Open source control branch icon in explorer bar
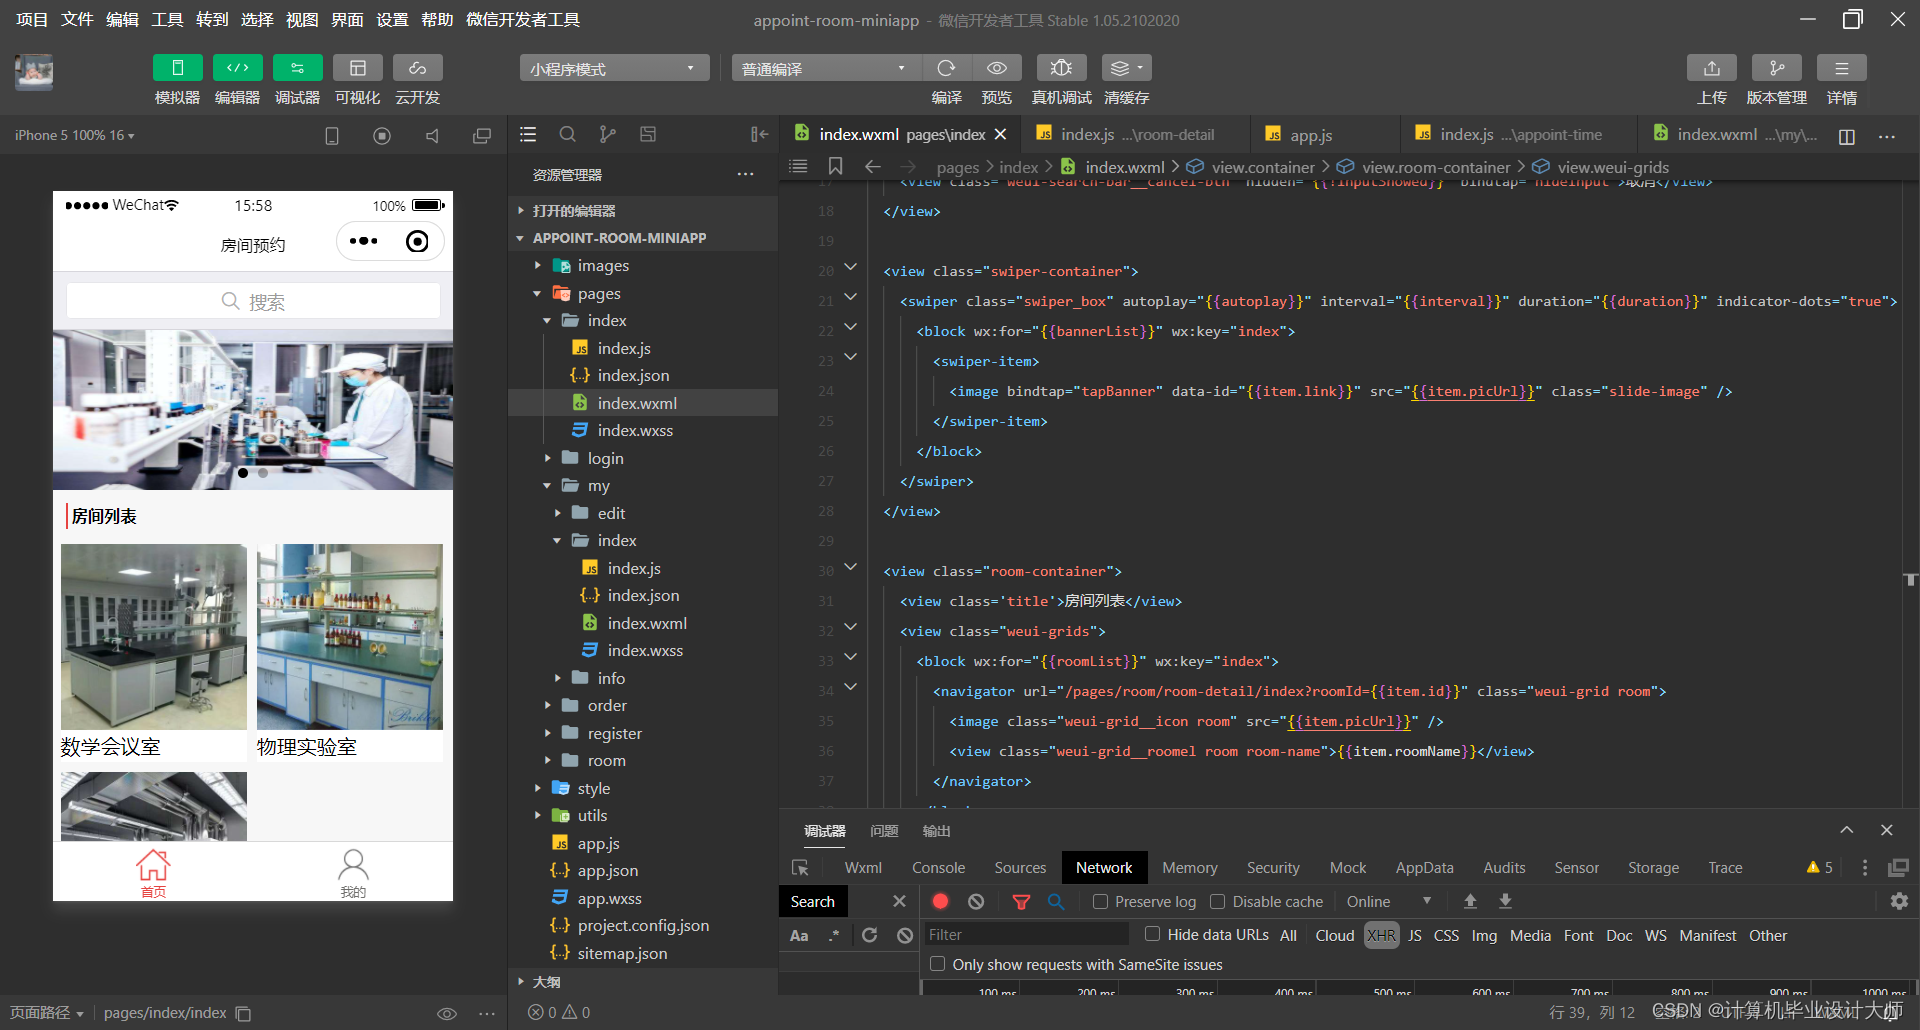This screenshot has width=1920, height=1030. point(607,134)
